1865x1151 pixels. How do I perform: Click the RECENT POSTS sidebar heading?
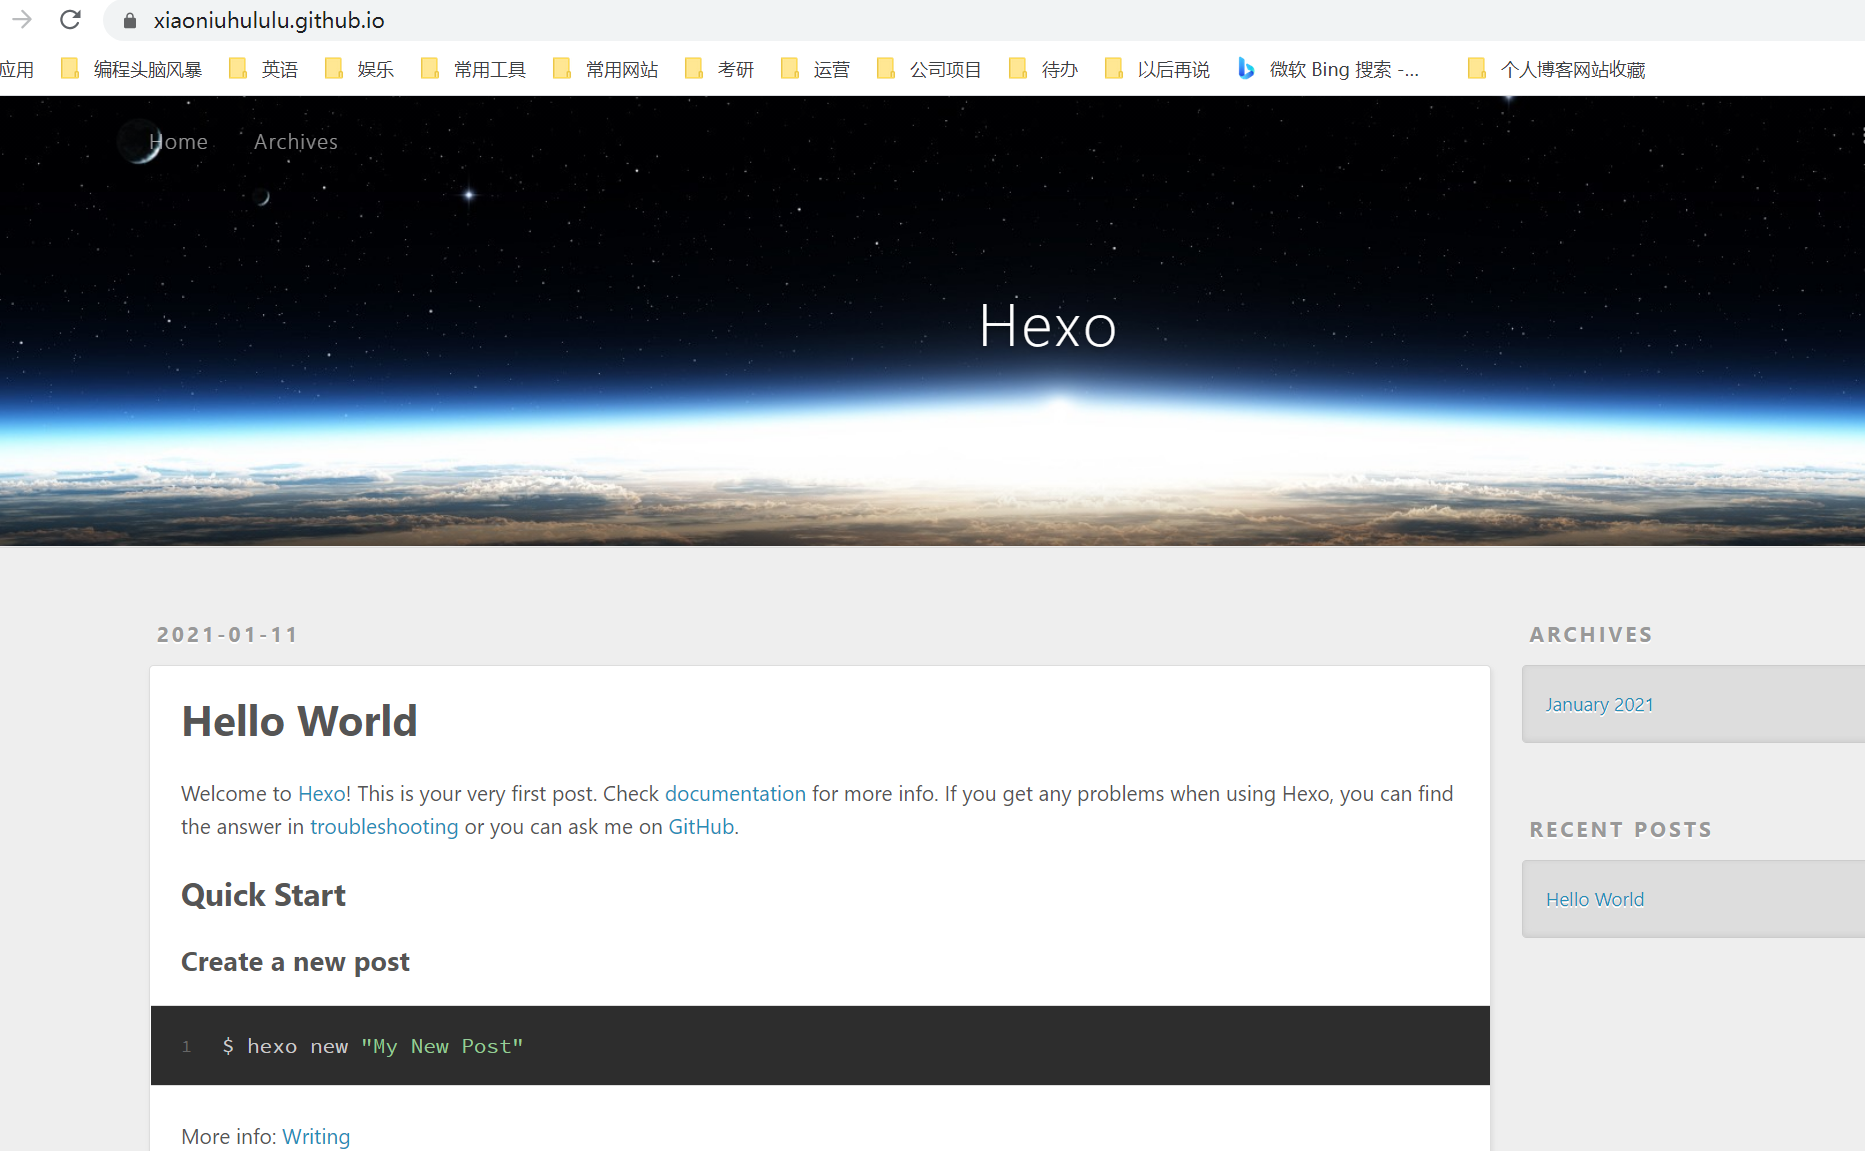(x=1620, y=830)
